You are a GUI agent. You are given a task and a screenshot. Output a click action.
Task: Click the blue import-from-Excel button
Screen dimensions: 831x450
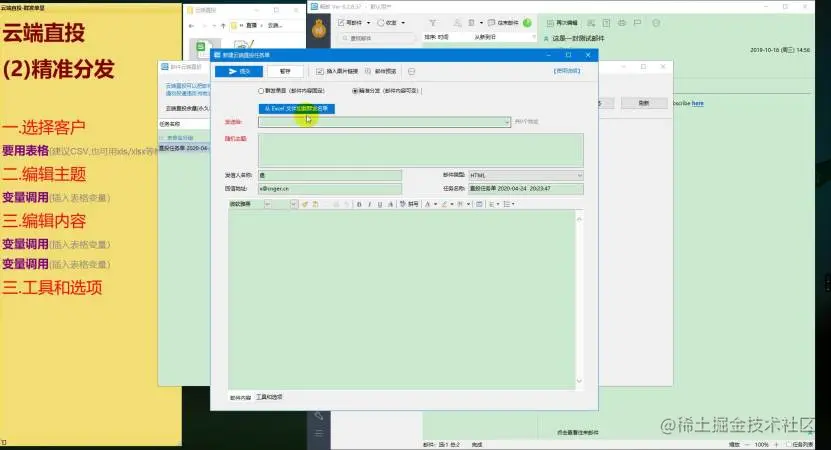pos(296,109)
